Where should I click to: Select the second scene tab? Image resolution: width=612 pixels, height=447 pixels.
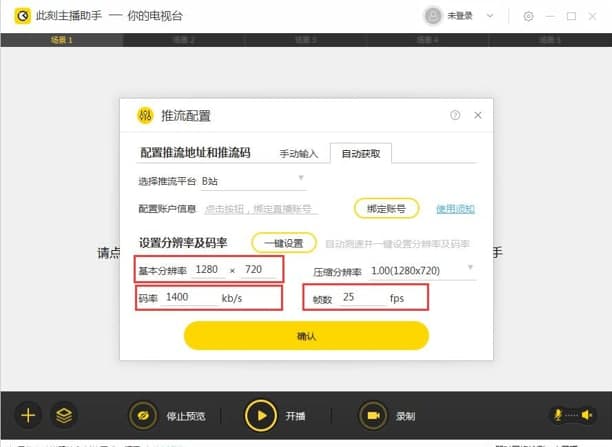coord(184,40)
